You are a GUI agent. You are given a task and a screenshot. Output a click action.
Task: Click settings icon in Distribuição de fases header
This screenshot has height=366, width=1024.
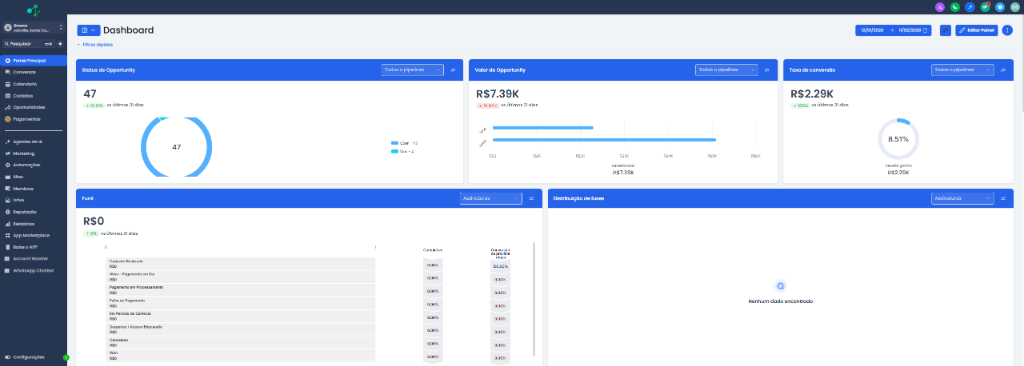pyautogui.click(x=1004, y=198)
